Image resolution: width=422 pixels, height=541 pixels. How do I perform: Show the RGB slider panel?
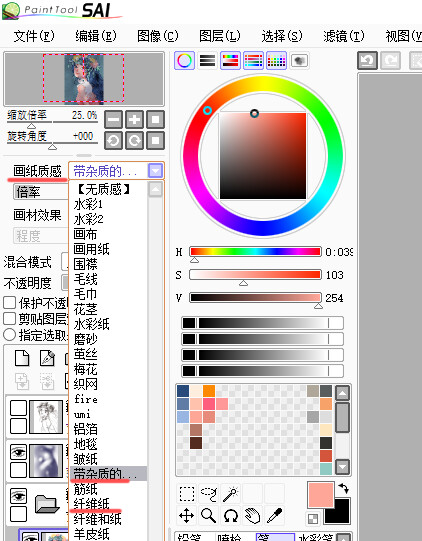tap(207, 61)
